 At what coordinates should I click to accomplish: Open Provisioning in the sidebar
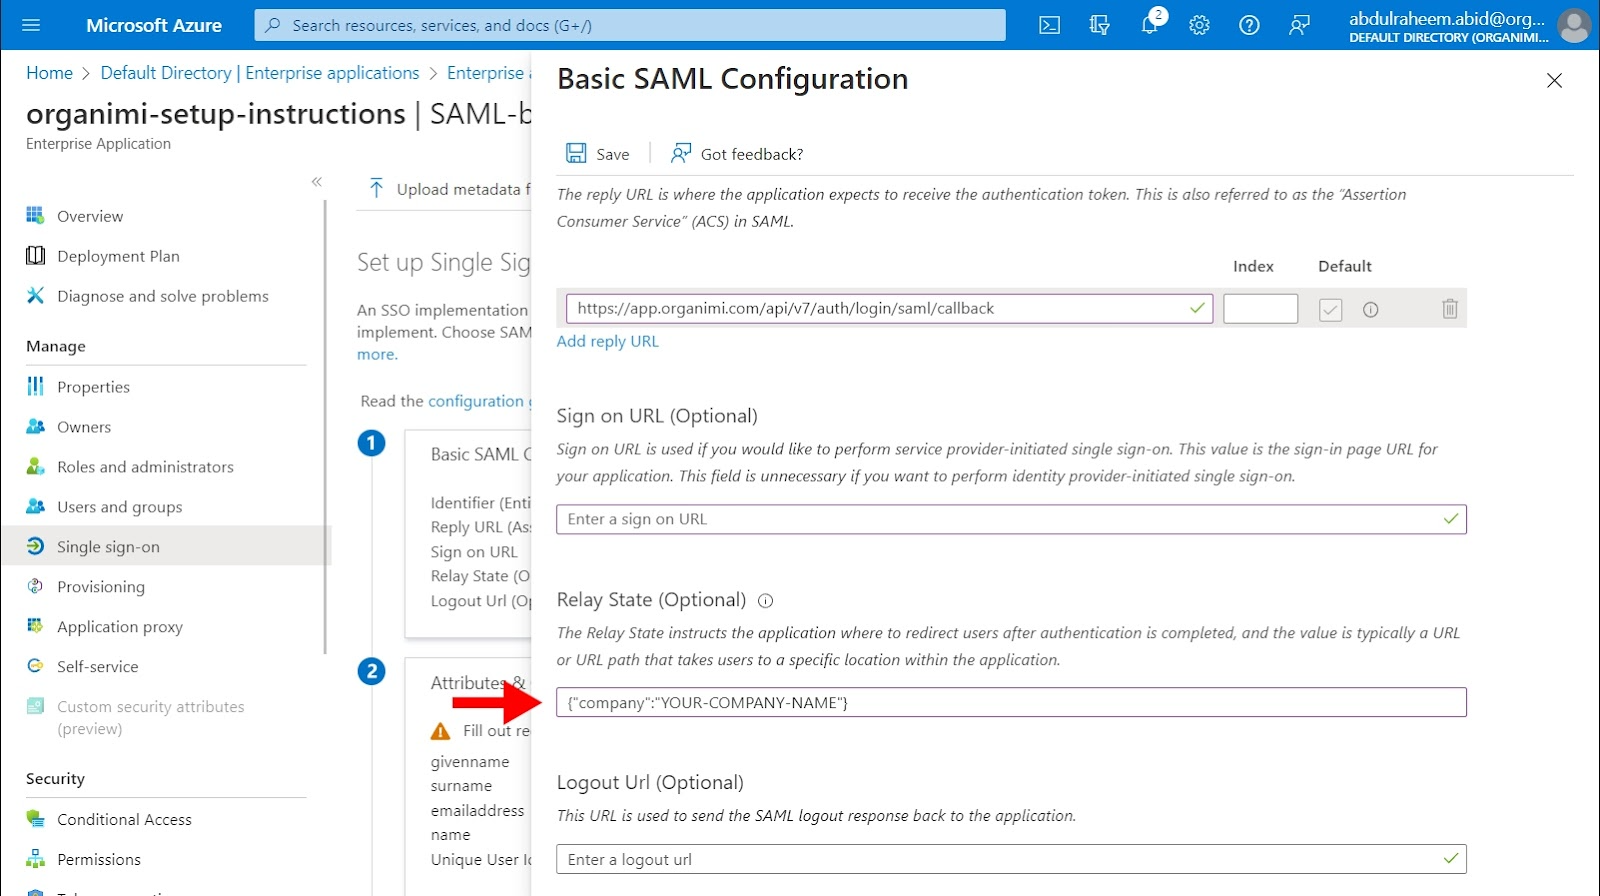coord(101,587)
